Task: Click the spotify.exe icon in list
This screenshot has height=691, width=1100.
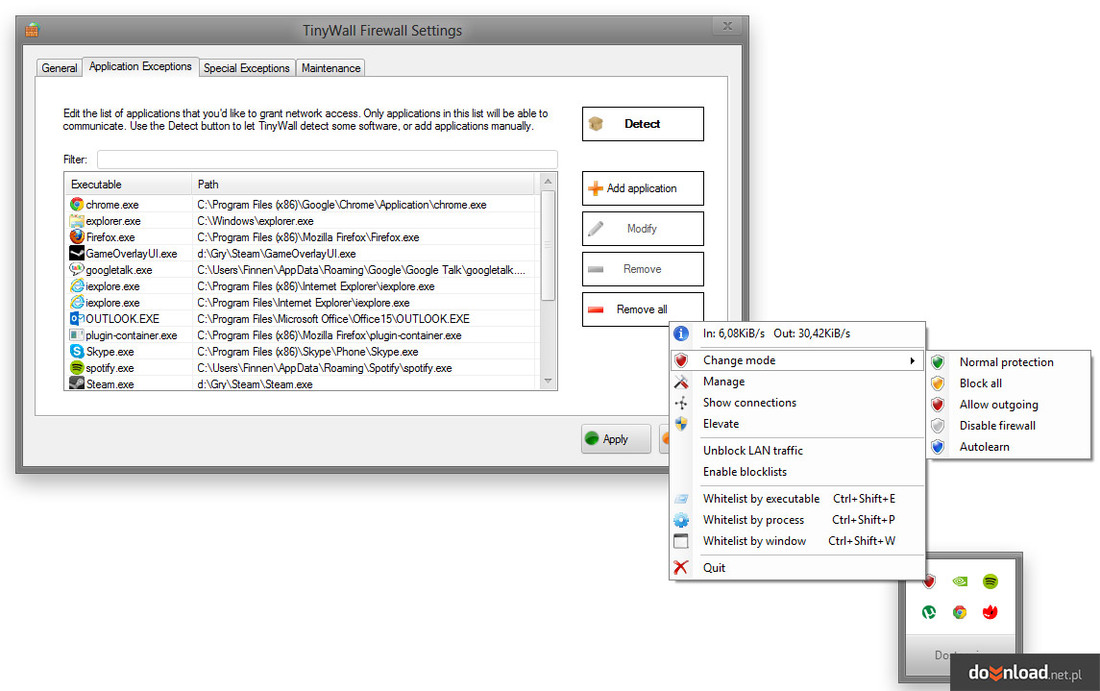Action: pyautogui.click(x=76, y=368)
